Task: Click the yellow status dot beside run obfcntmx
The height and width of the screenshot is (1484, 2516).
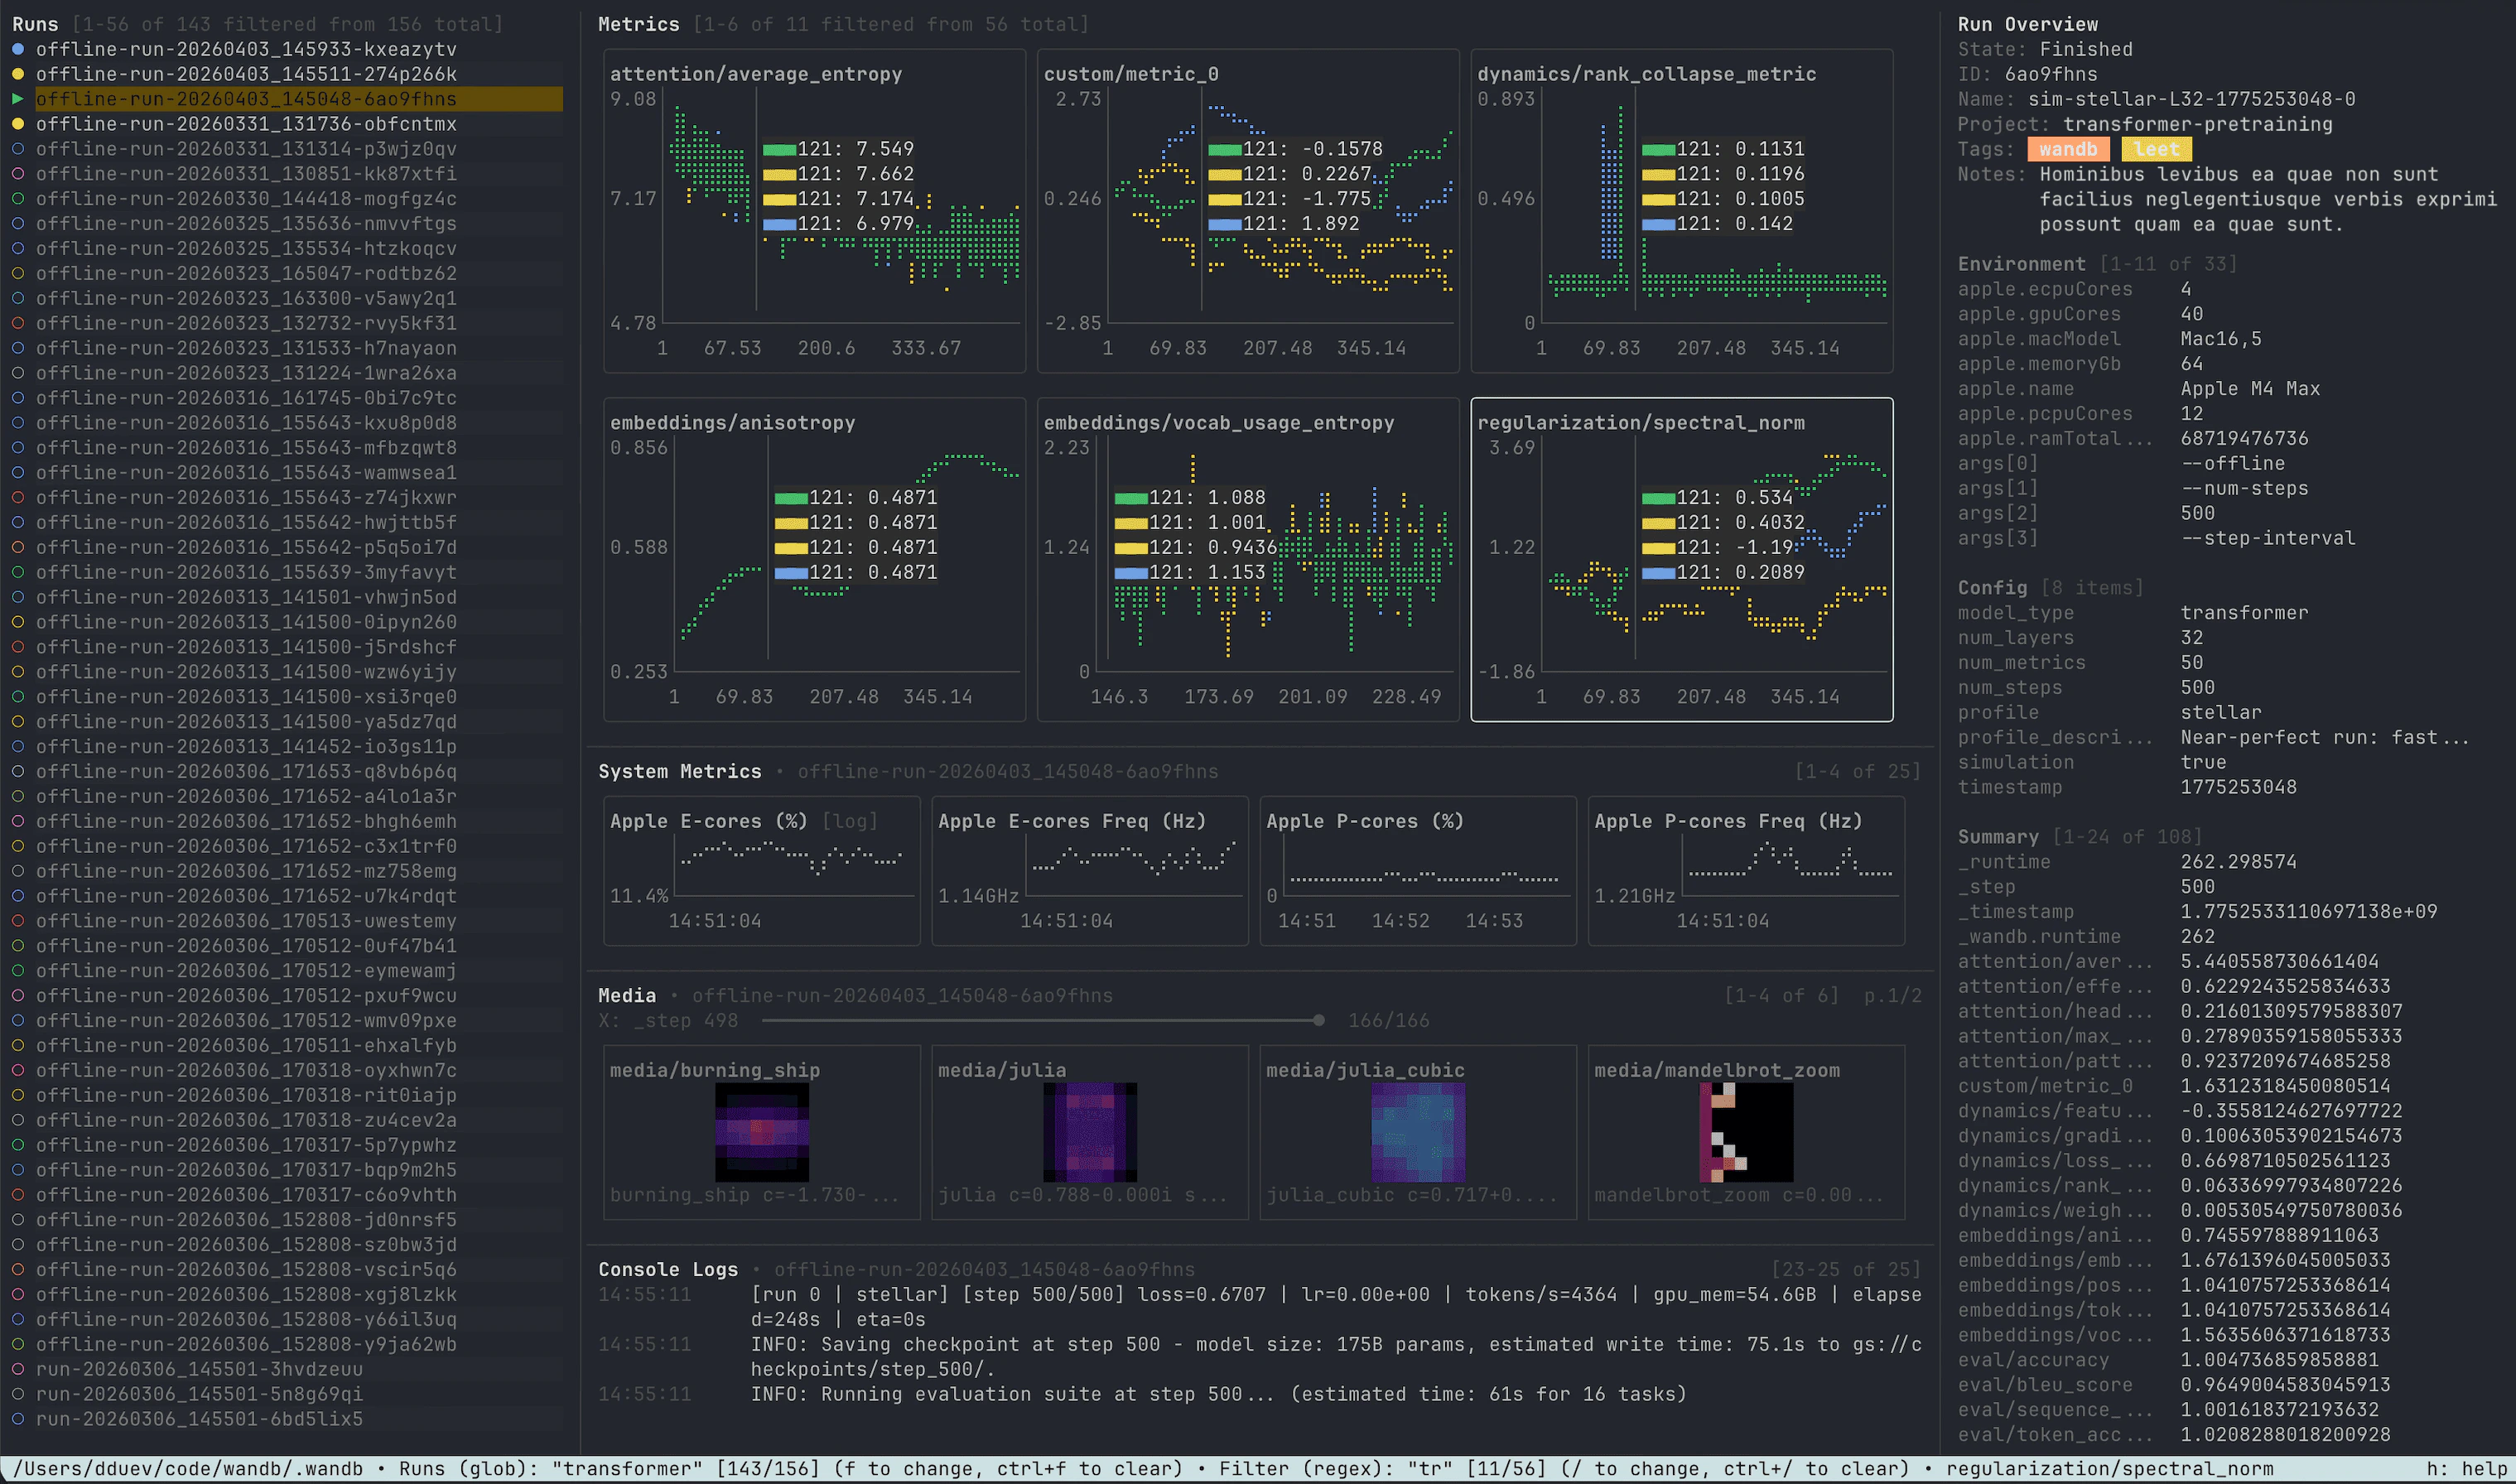Action: pyautogui.click(x=17, y=124)
